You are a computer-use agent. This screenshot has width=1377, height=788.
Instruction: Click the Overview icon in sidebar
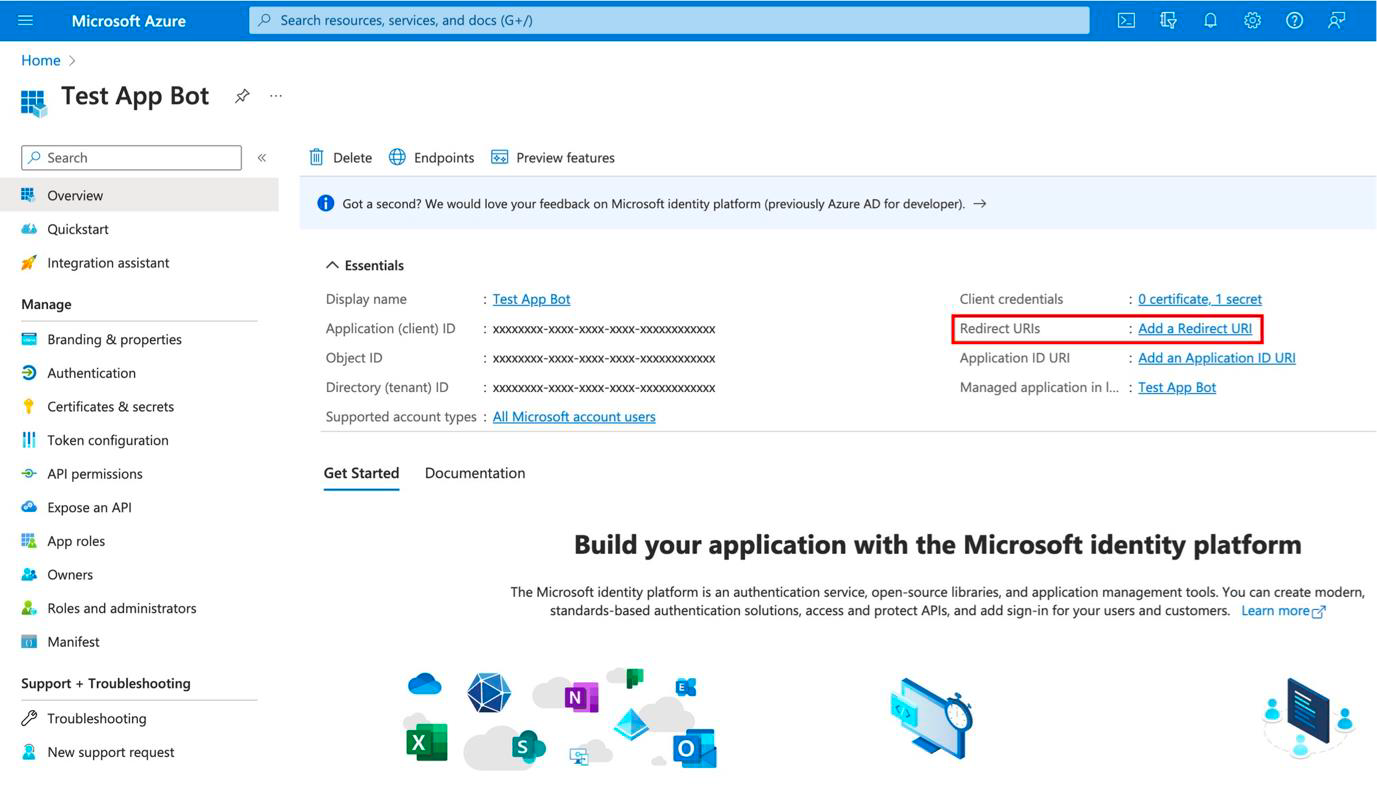(28, 195)
